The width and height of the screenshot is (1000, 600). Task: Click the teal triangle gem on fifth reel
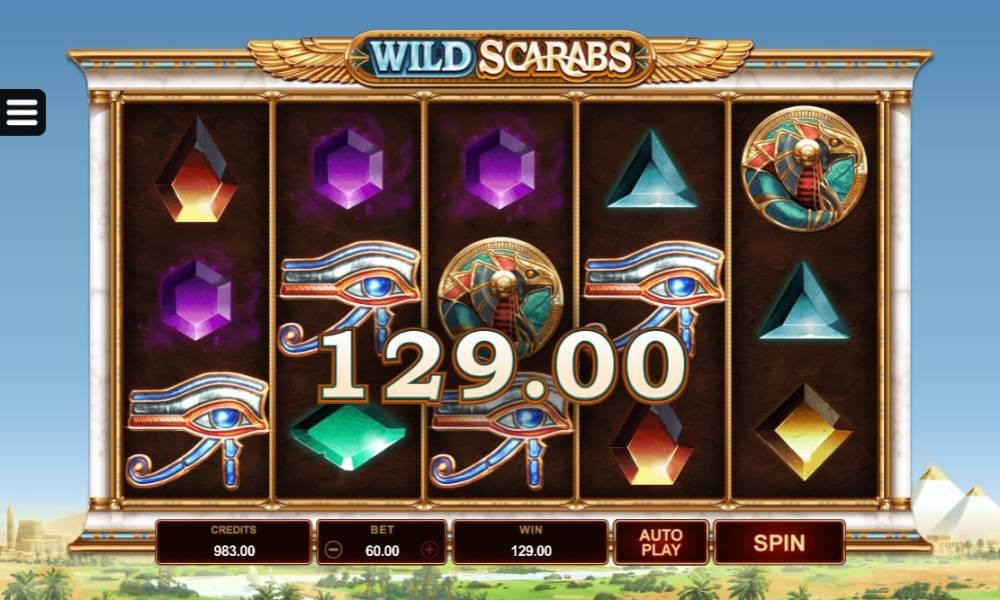[x=804, y=301]
